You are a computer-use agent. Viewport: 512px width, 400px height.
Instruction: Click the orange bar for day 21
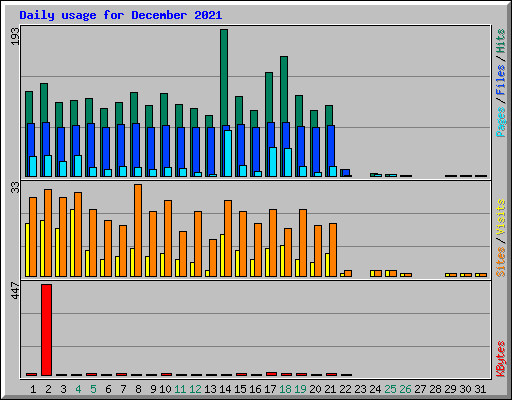(333, 250)
